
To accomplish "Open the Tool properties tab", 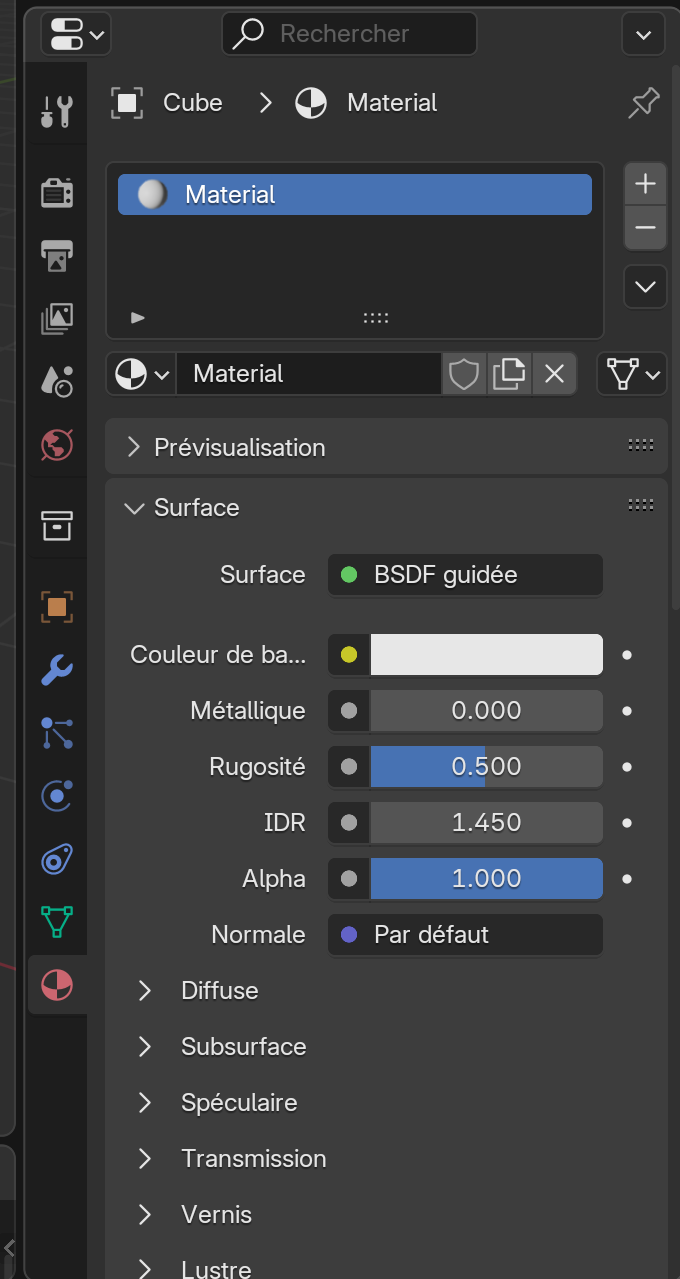I will [56, 111].
